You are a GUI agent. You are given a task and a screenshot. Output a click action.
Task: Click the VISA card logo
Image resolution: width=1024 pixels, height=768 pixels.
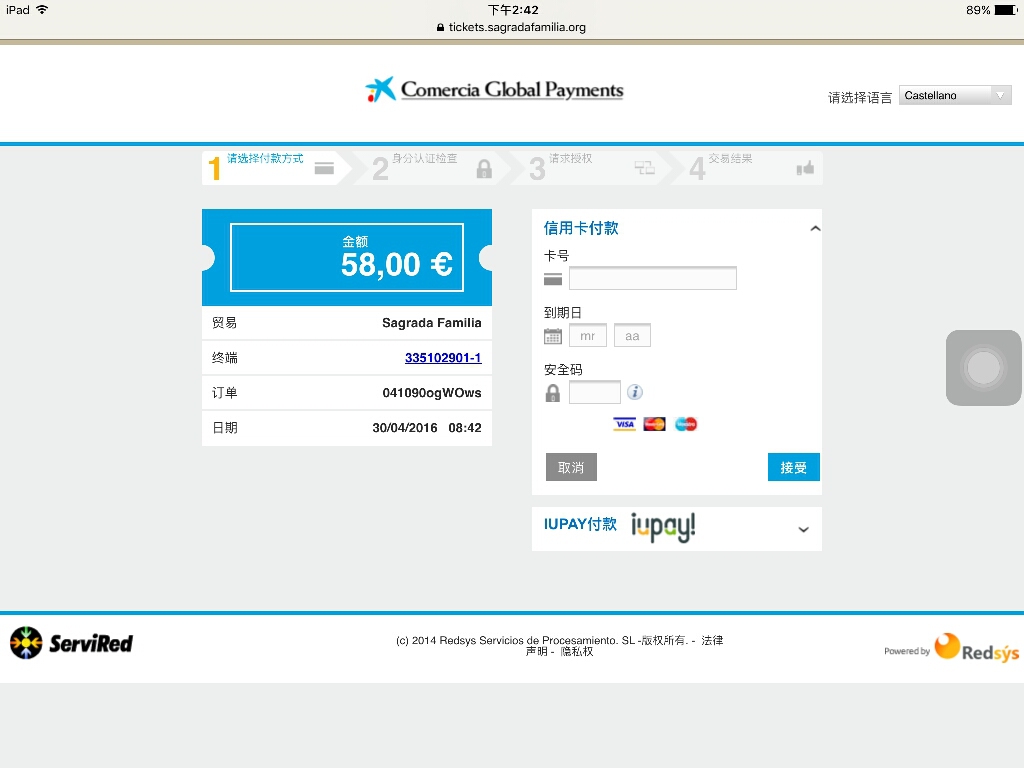(624, 424)
